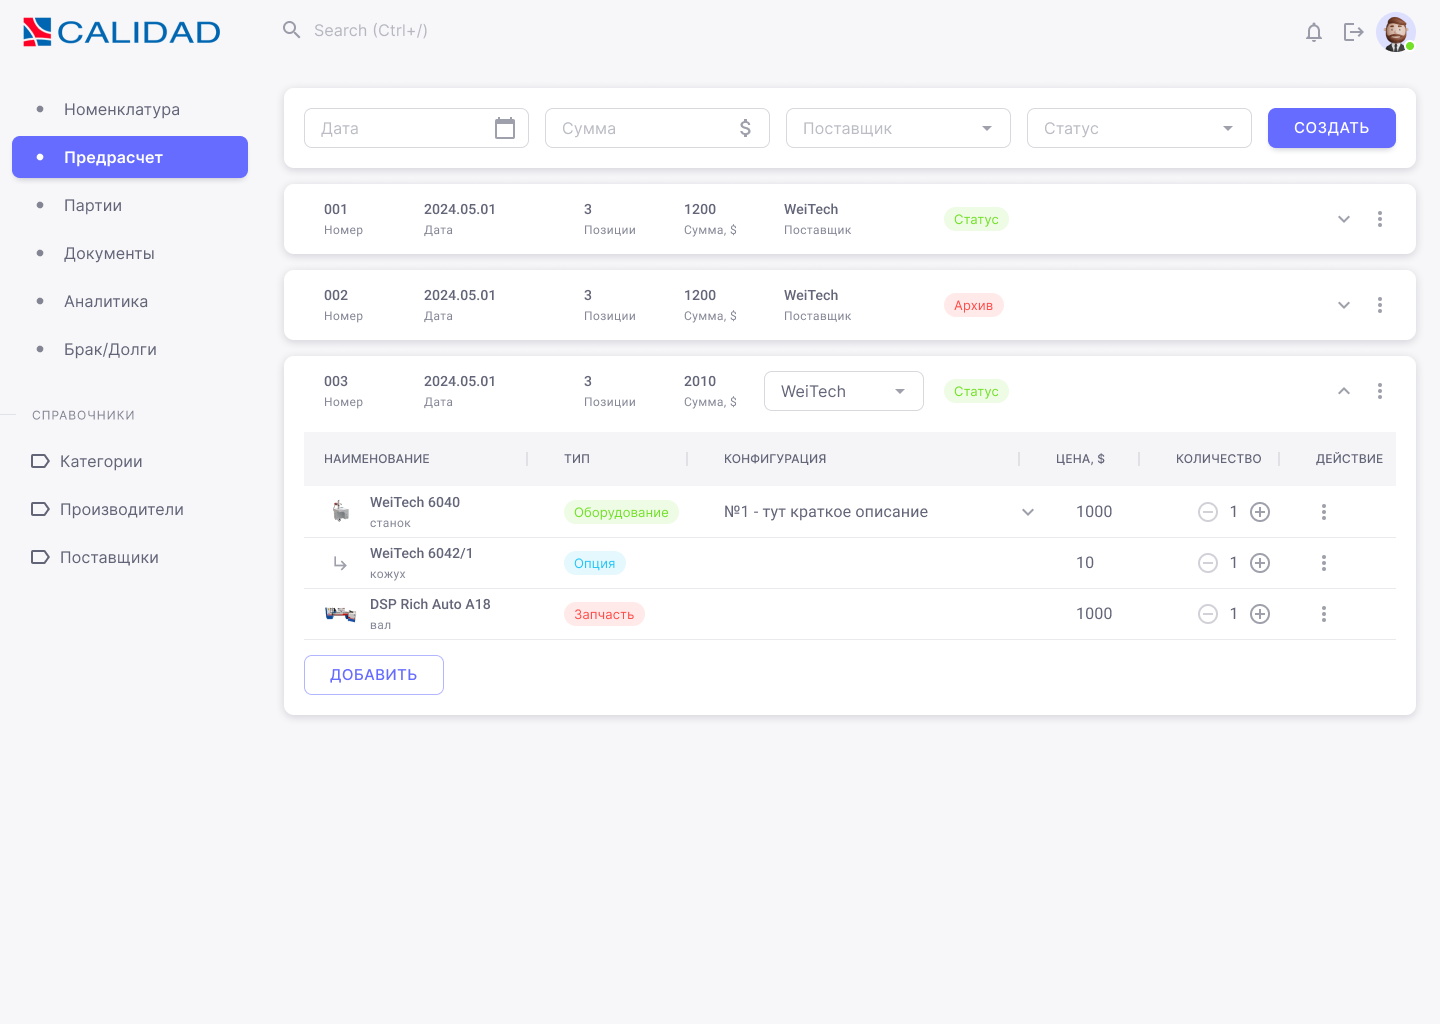Go to Партии page
Viewport: 1440px width, 1024px height.
click(x=130, y=205)
